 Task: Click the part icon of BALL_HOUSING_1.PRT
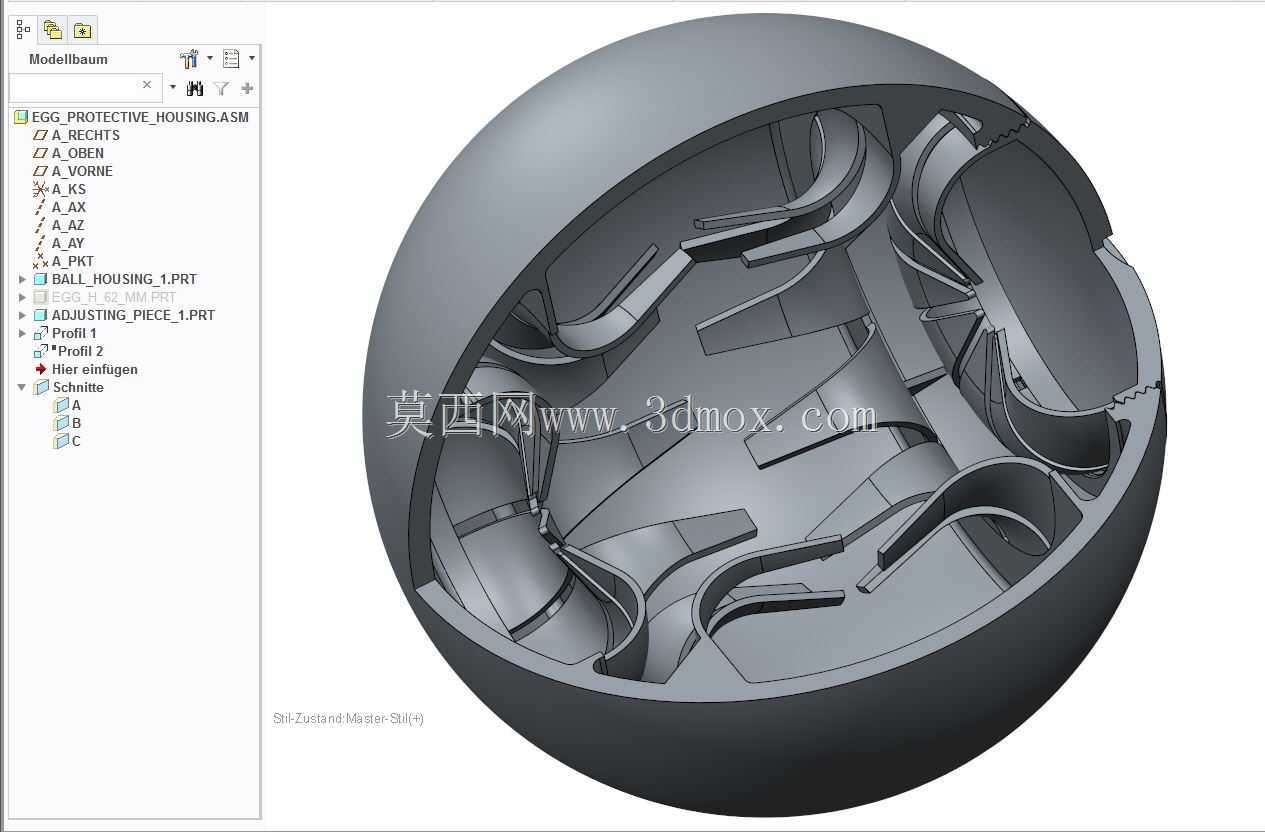click(40, 279)
